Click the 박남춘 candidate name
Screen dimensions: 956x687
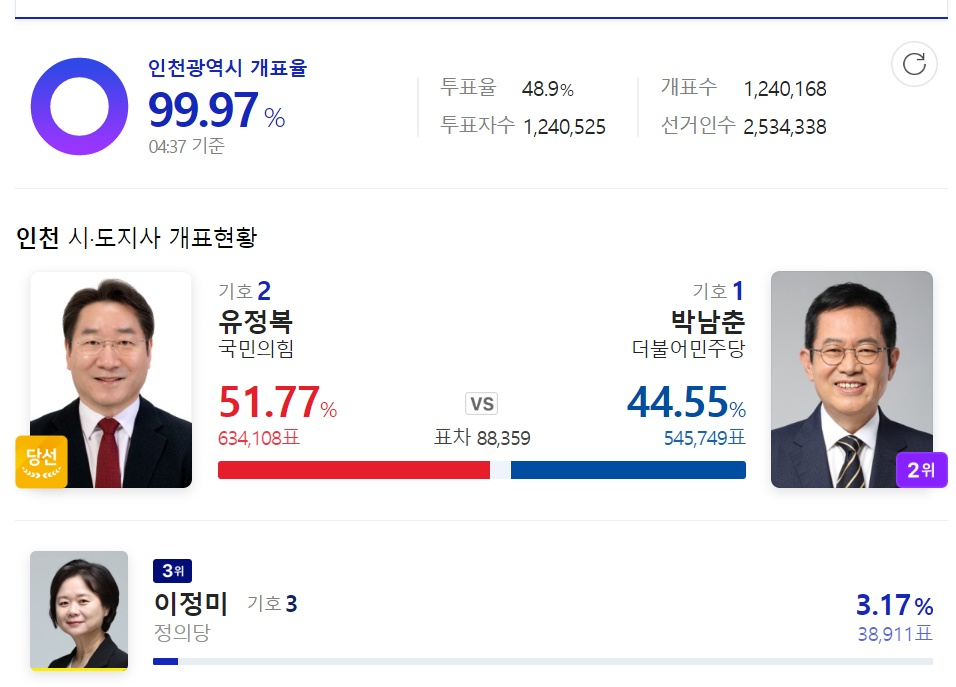click(708, 321)
